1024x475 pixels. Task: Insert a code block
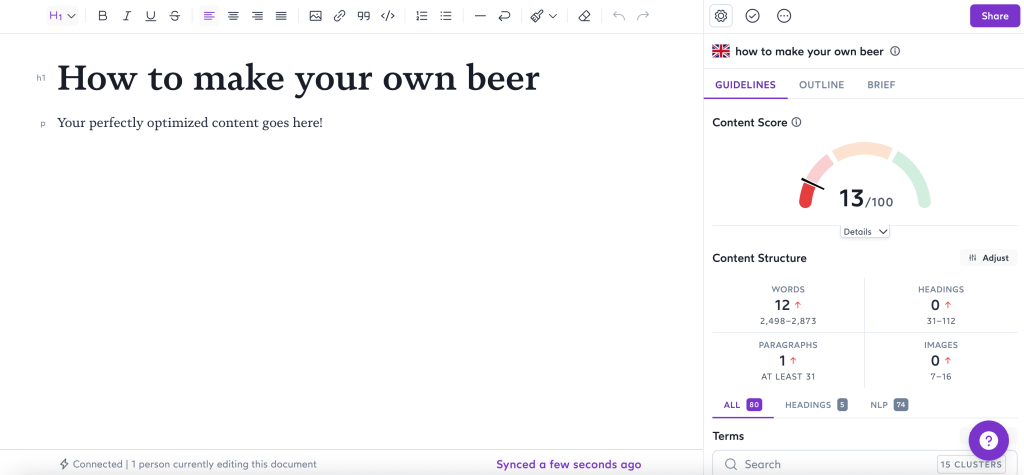(388, 16)
